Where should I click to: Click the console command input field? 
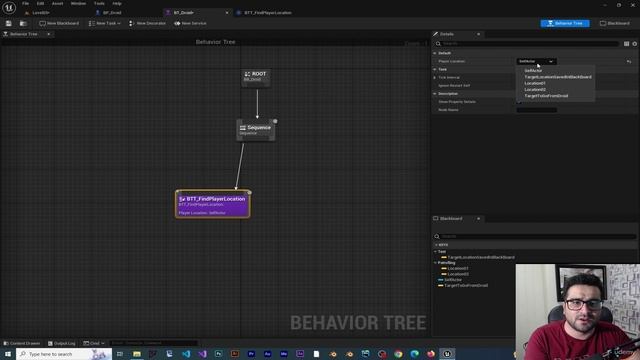[153, 343]
